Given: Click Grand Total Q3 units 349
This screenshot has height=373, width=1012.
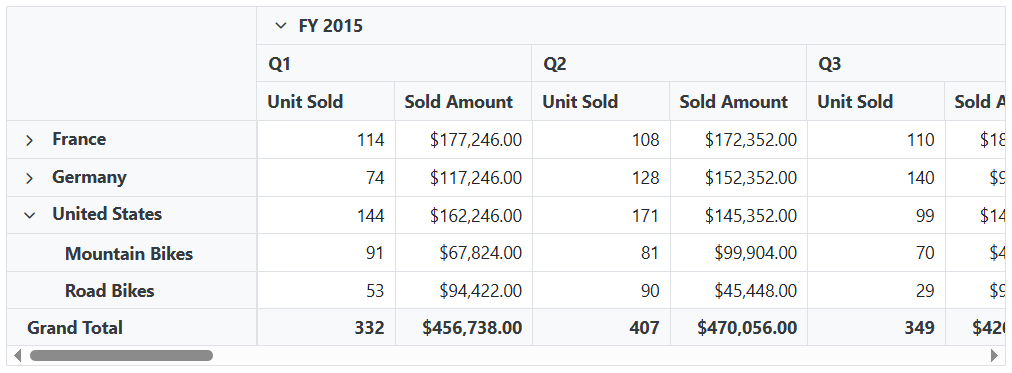Looking at the screenshot, I should (876, 327).
